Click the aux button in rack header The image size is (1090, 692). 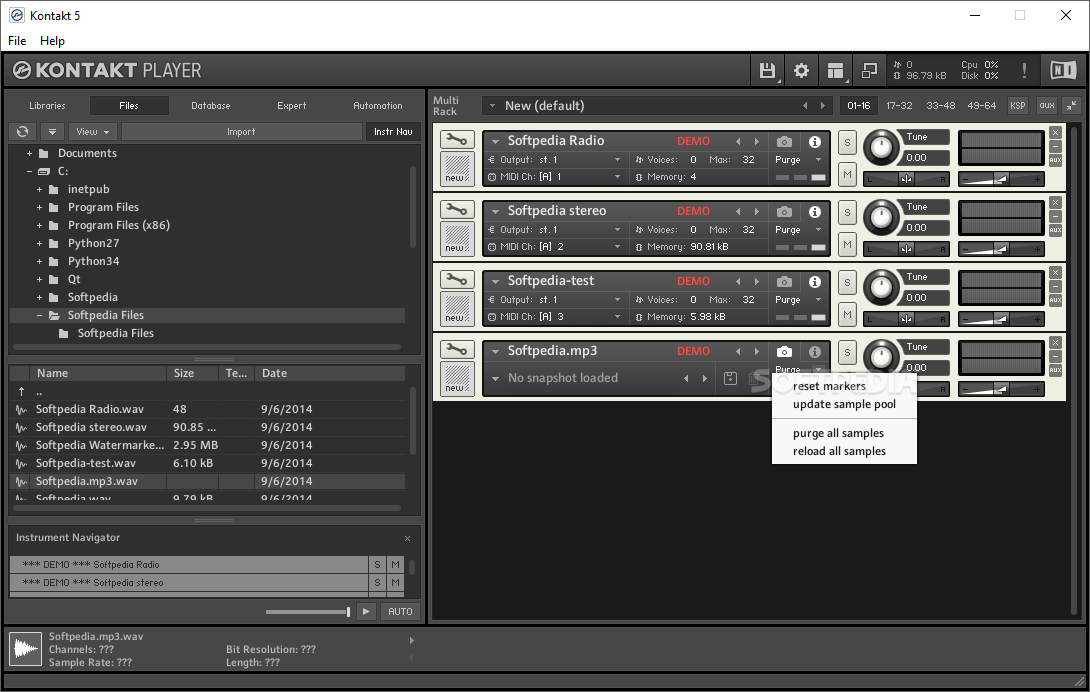1047,106
